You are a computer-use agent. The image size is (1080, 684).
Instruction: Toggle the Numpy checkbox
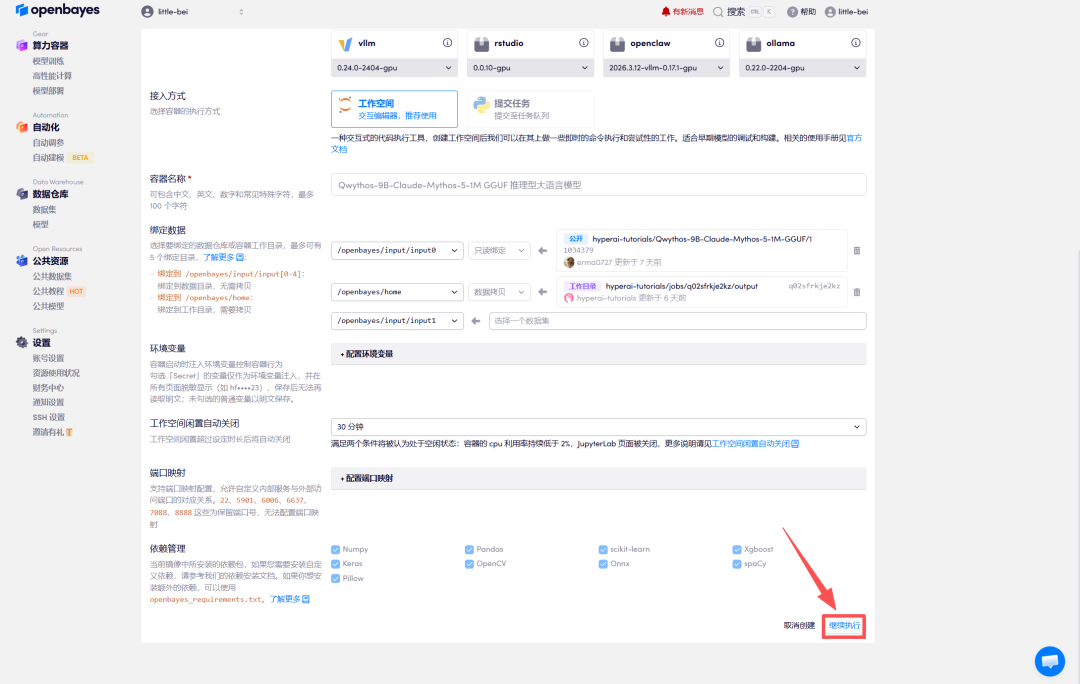[x=335, y=550]
